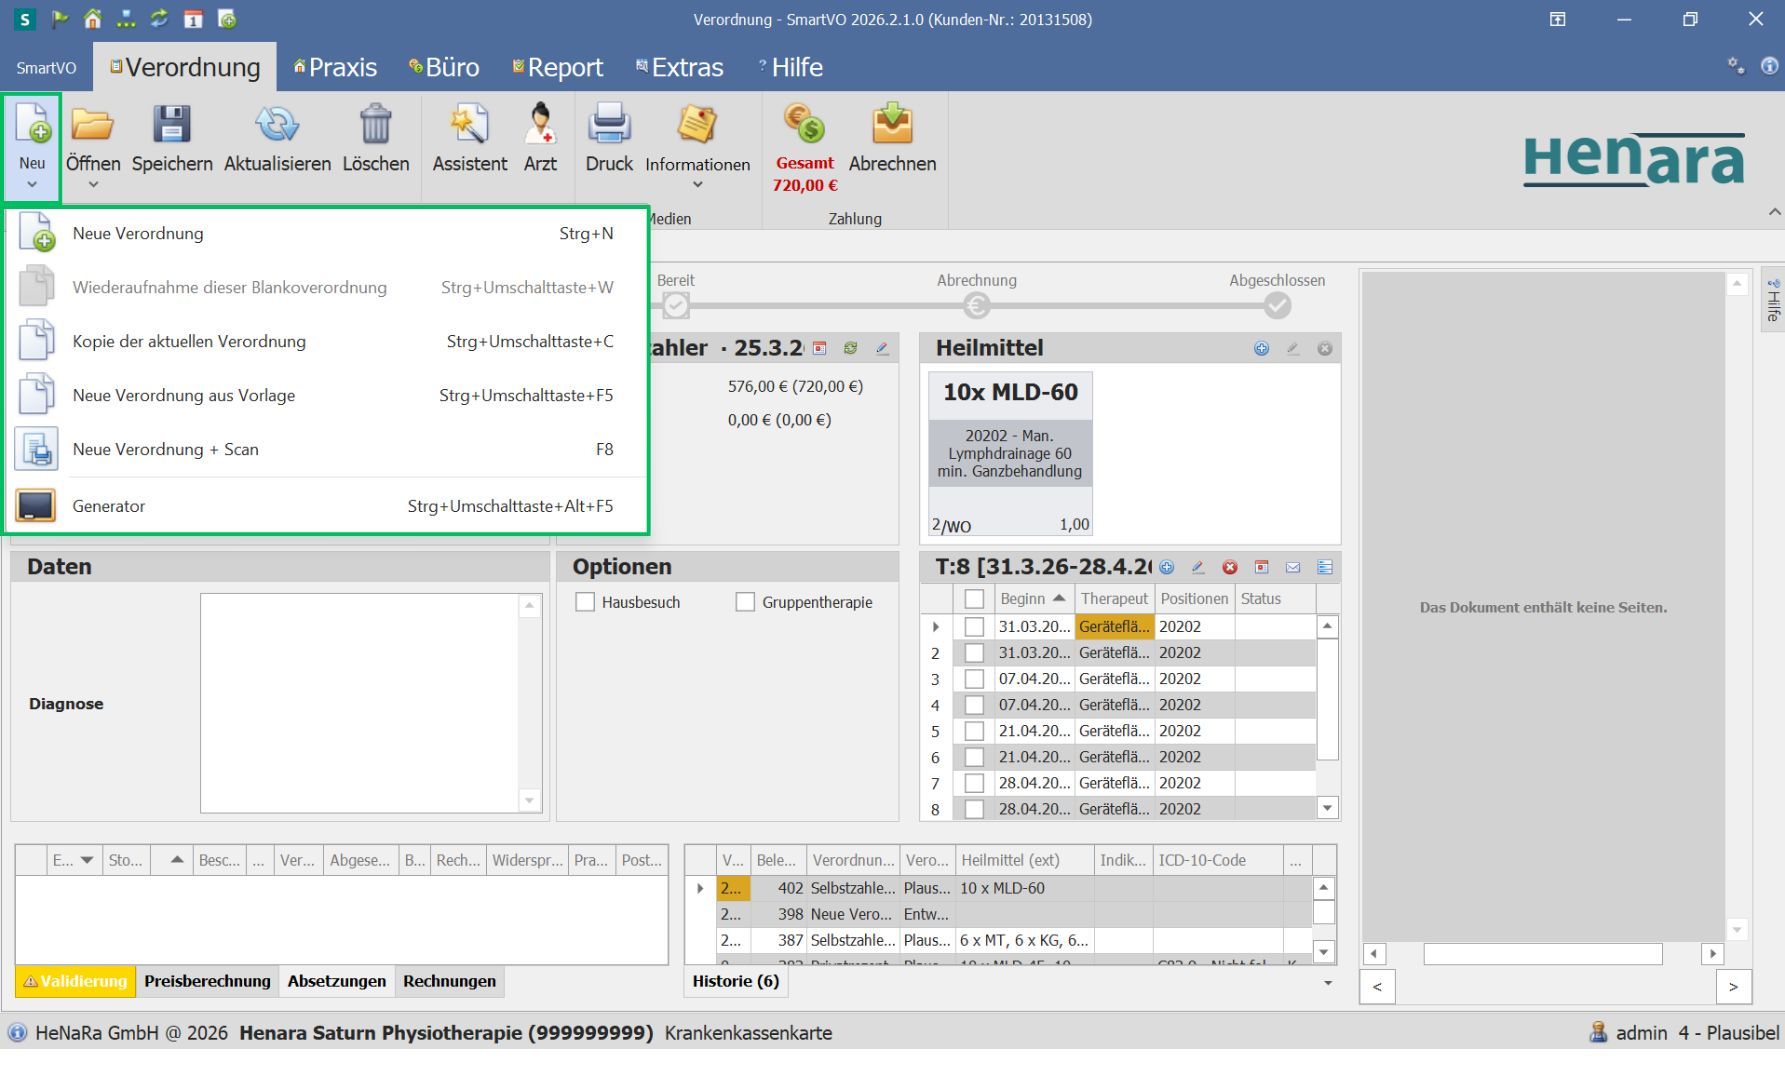Image resolution: width=1785 pixels, height=1080 pixels.
Task: Click the Abrechnen inbox icon
Action: coord(892,124)
